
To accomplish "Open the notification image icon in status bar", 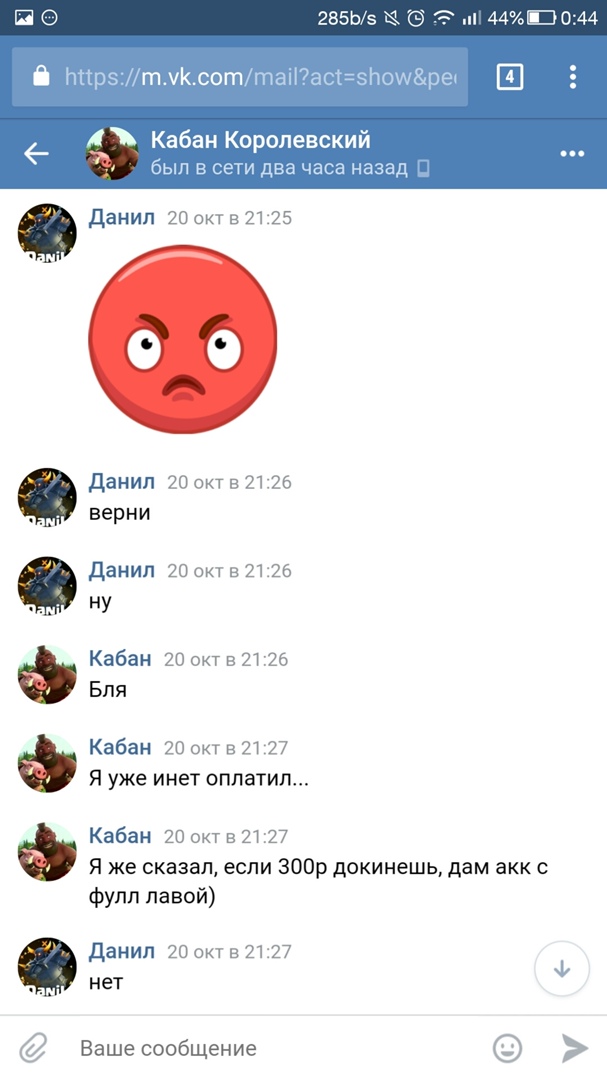I will pos(24,19).
